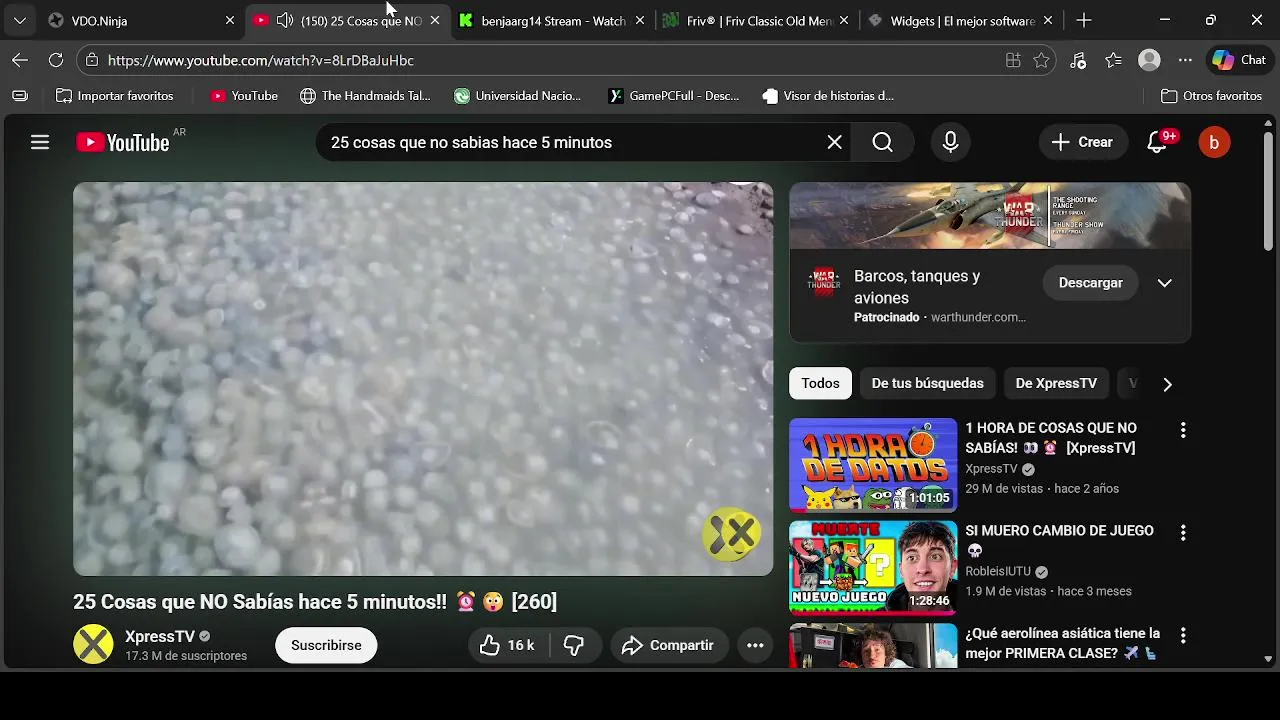Open the apps grid icon in address bar

pyautogui.click(x=1013, y=60)
